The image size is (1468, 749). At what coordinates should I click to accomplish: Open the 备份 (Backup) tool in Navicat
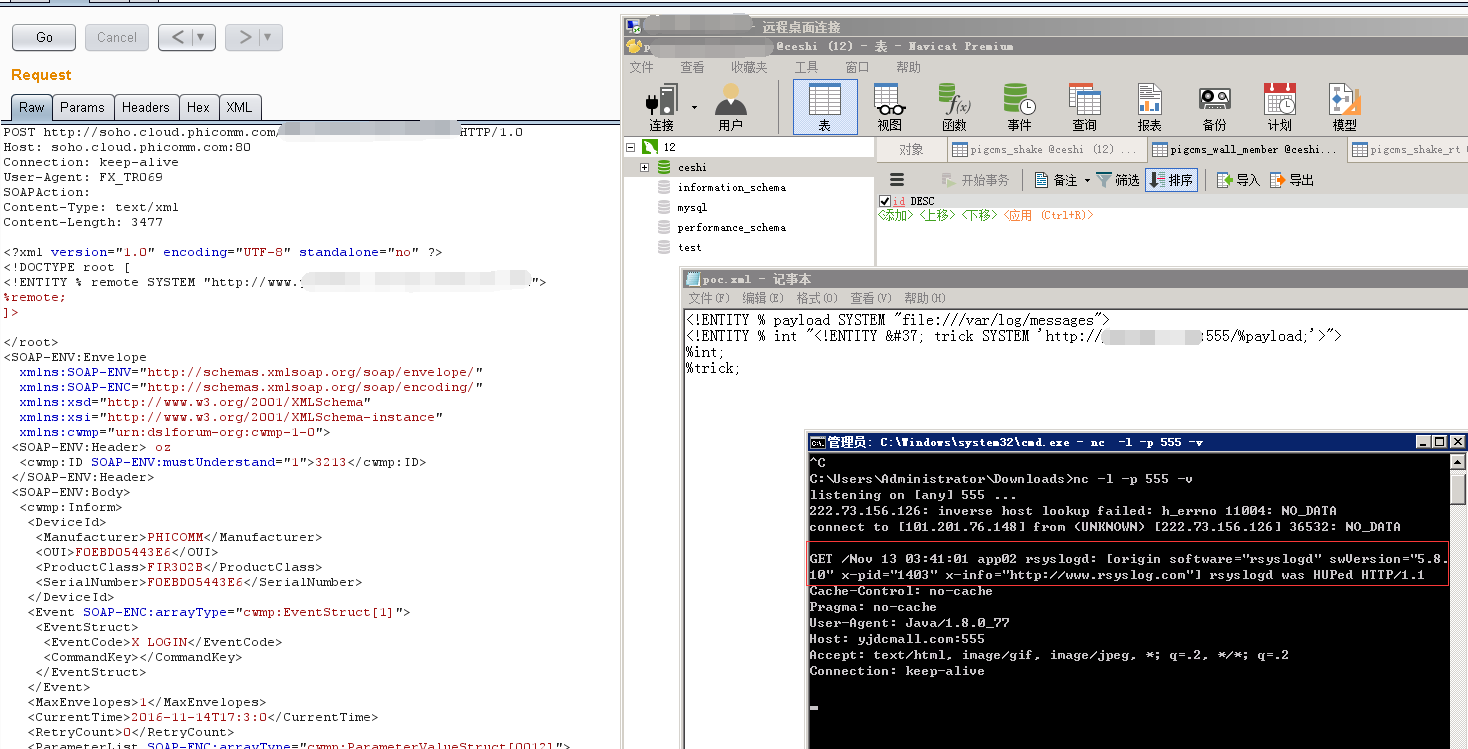(1214, 108)
